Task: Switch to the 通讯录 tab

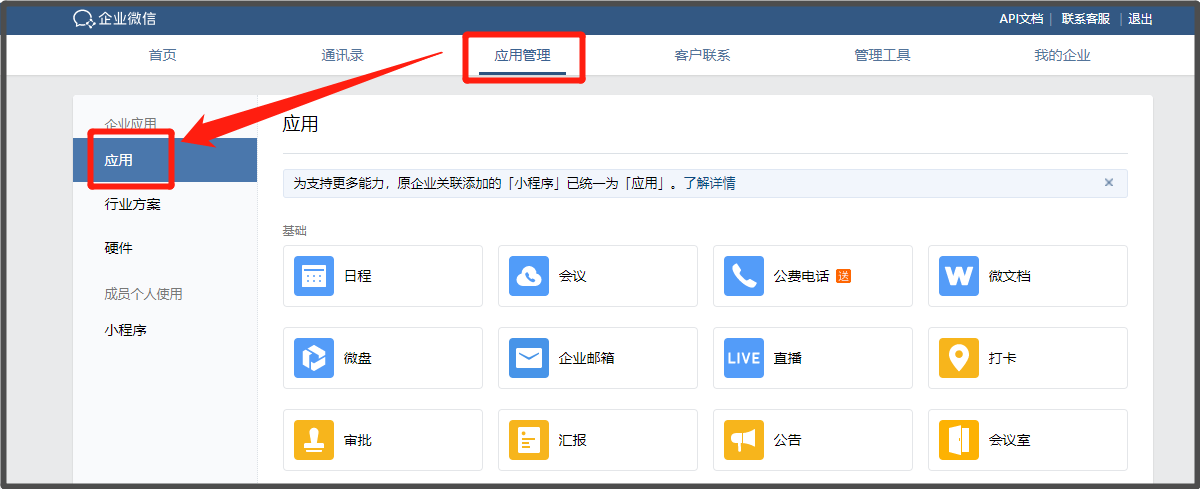Action: tap(343, 55)
